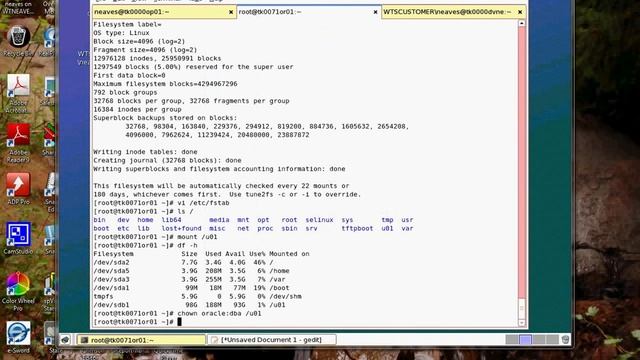Close the WTSCUSTOMER\neaves tab
640x360 pixels.
click(520, 12)
